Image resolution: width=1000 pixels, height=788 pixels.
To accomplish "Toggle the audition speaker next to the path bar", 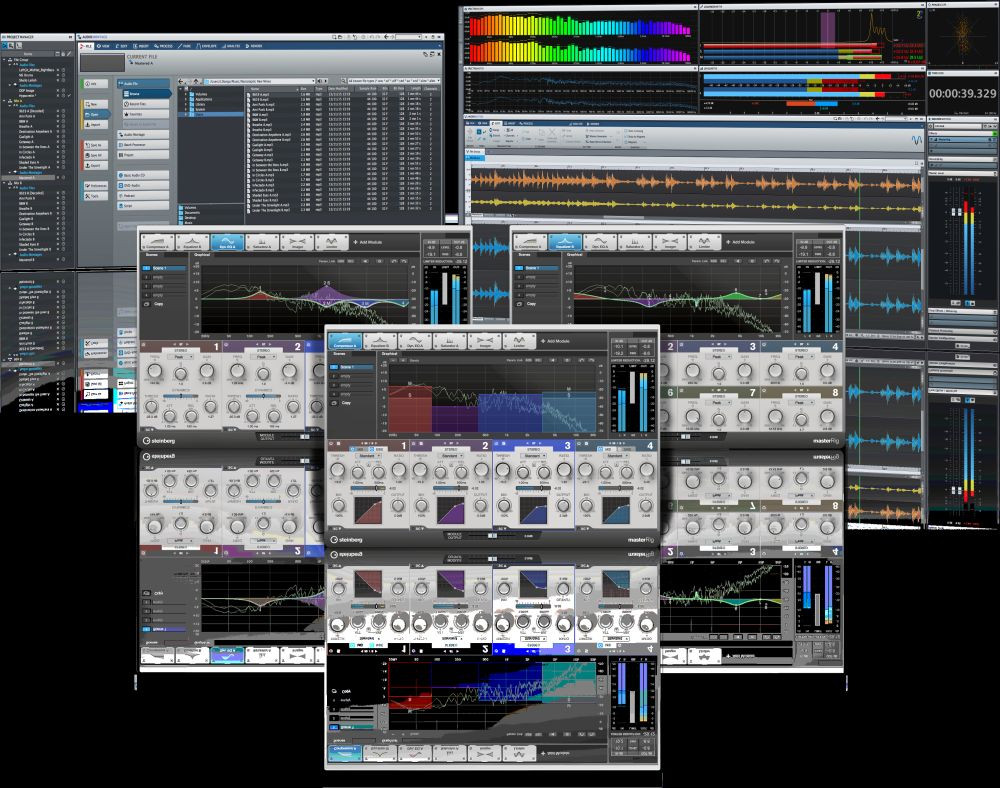I will coord(321,80).
